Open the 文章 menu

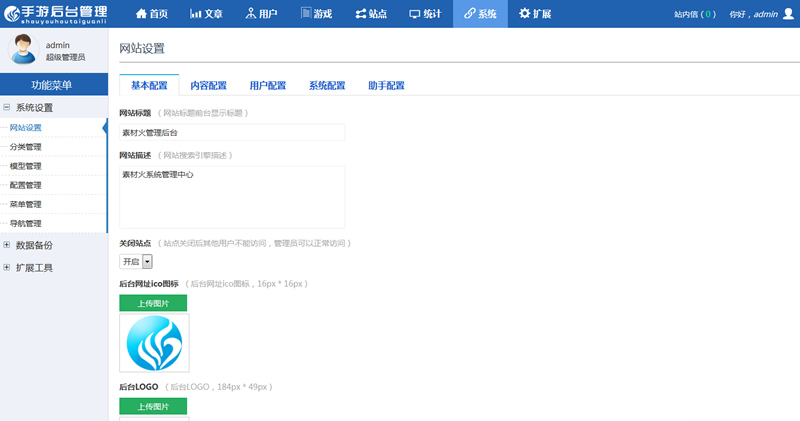coord(207,14)
